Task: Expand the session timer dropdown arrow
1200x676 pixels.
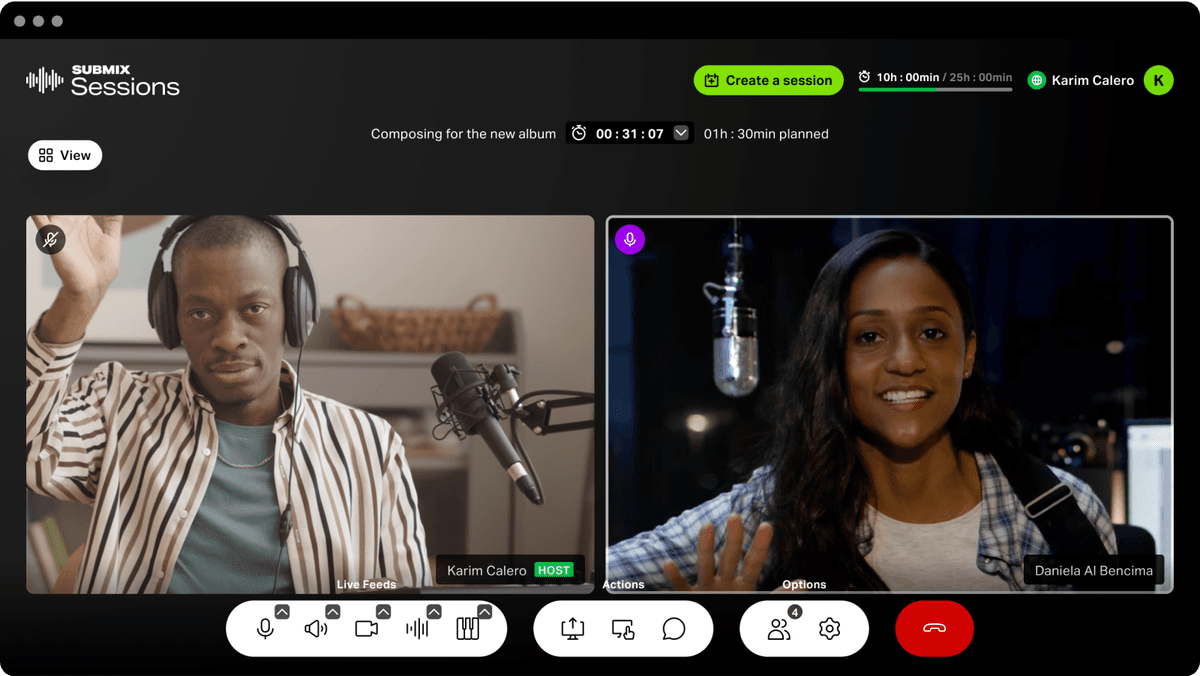Action: point(682,133)
